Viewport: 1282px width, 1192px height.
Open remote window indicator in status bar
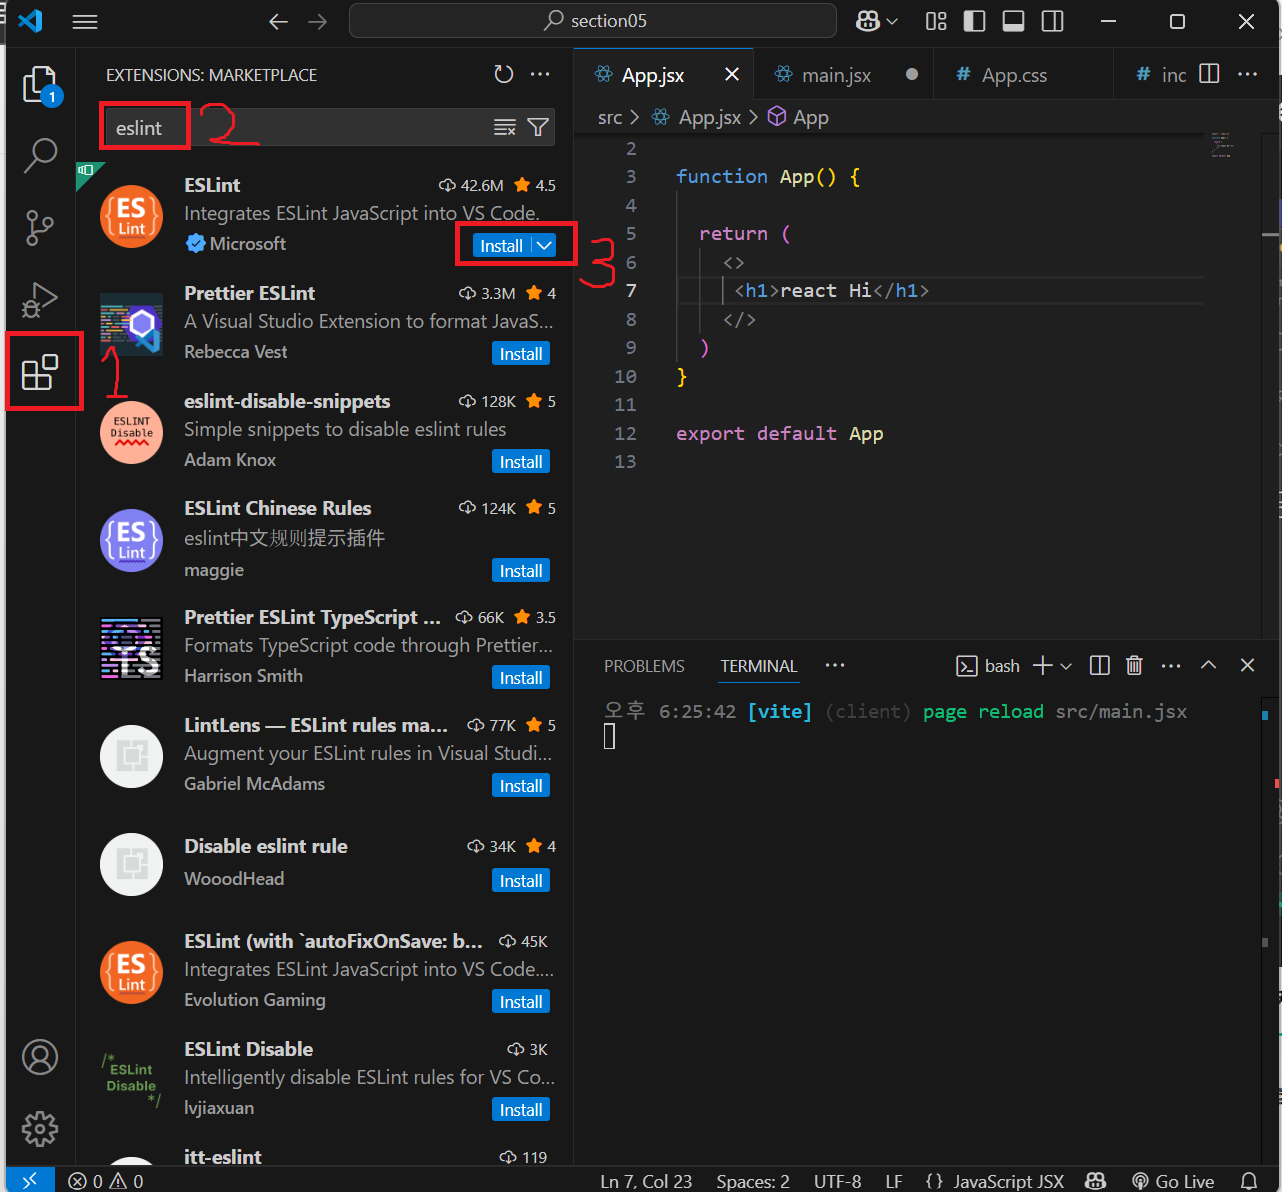[30, 1181]
